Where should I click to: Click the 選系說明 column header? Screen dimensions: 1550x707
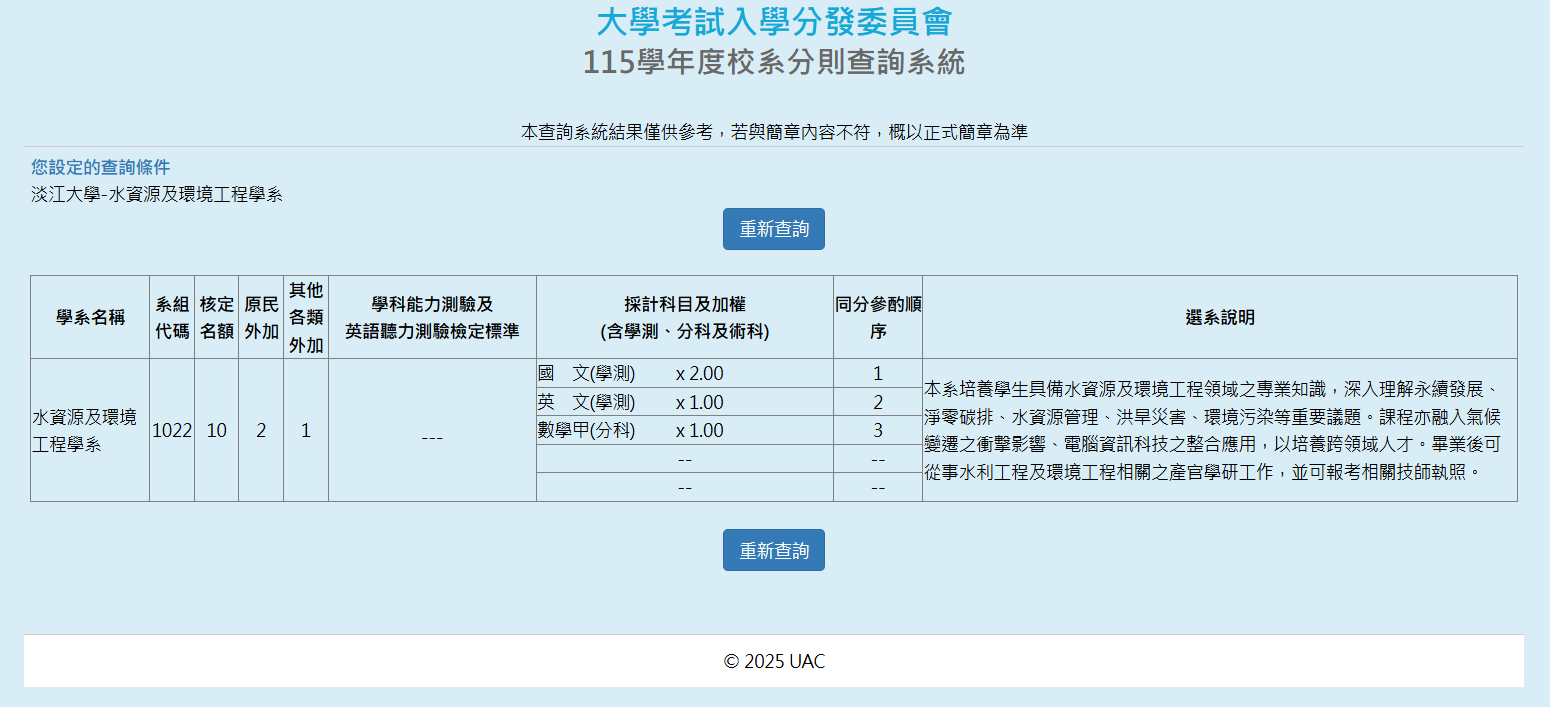[1219, 318]
